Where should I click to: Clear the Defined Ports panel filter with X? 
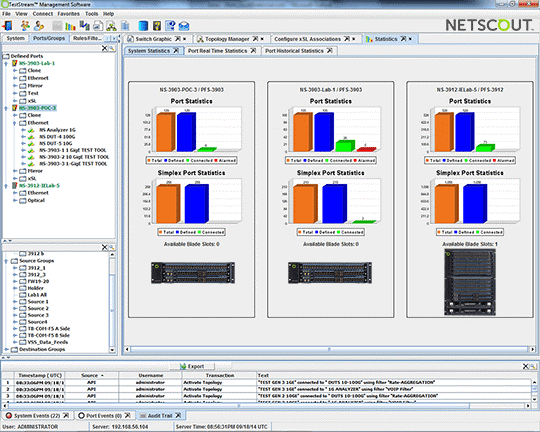click(104, 48)
